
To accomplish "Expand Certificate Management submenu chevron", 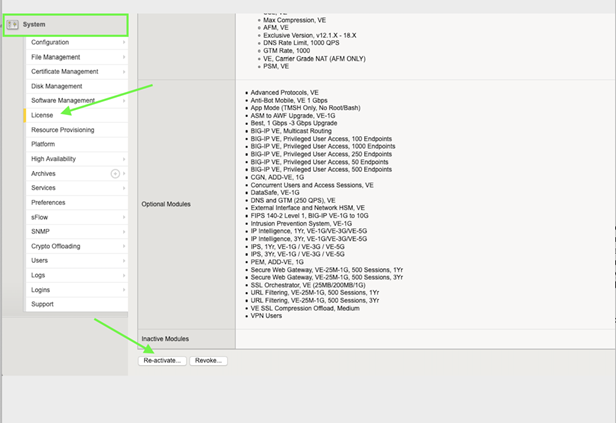I will coord(124,71).
